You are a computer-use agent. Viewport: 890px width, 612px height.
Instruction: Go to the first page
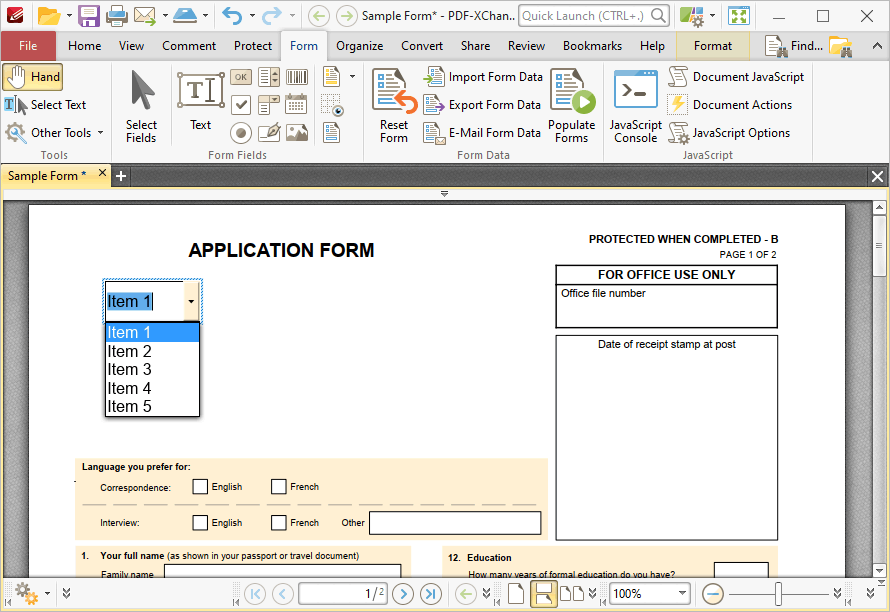(254, 594)
